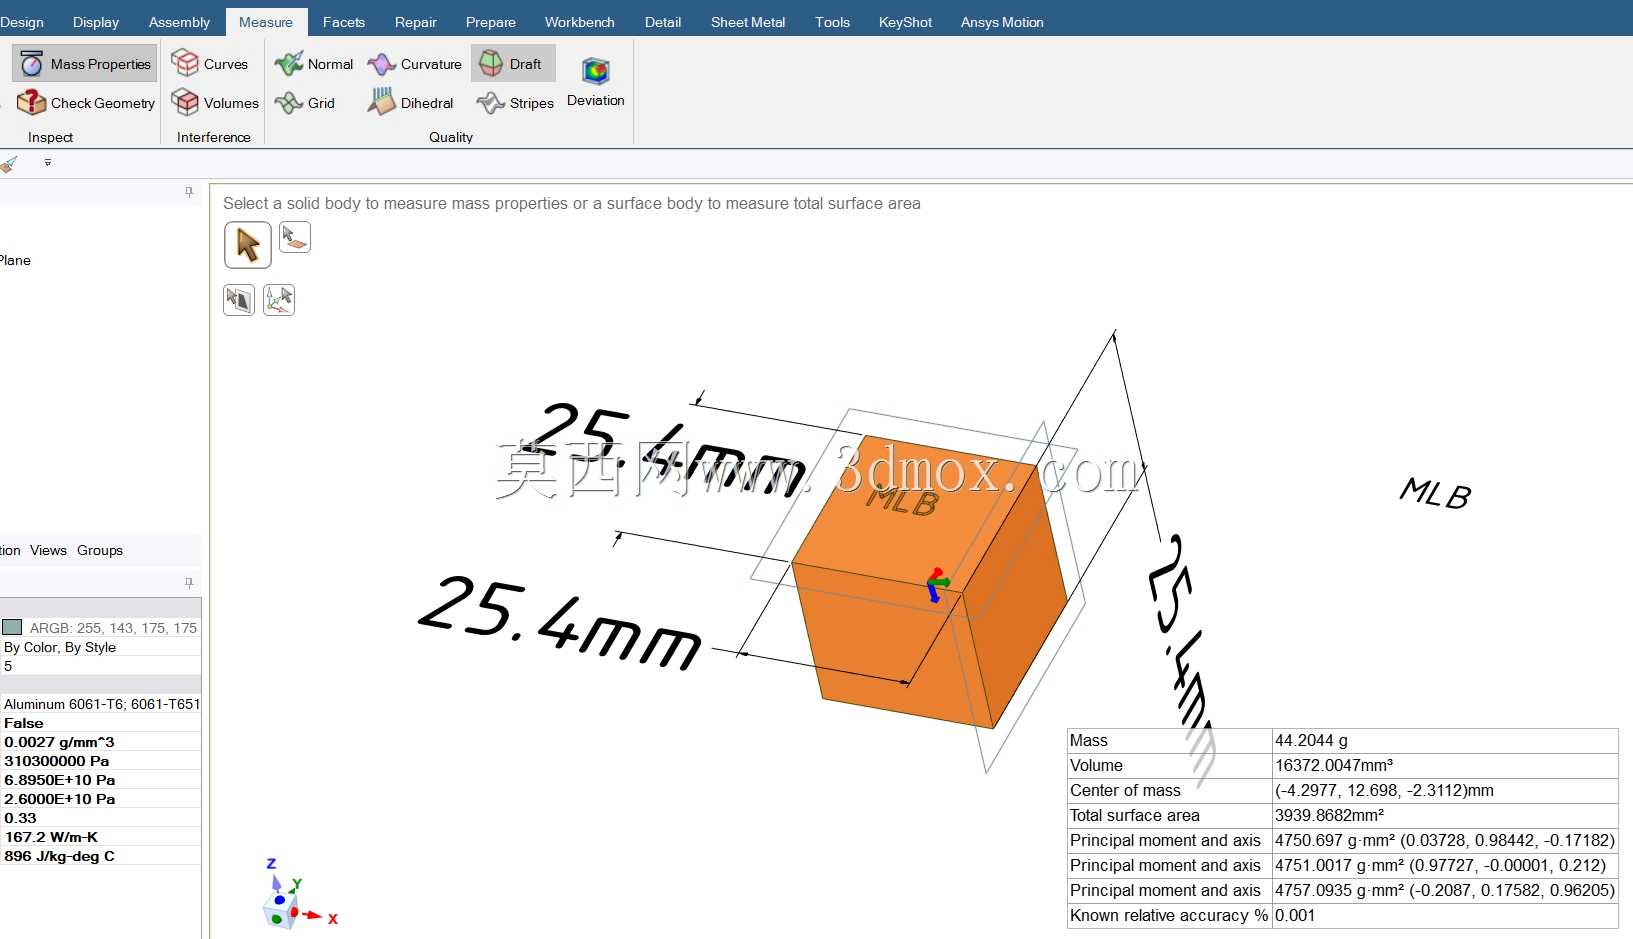The width and height of the screenshot is (1633, 939).
Task: Open the Facets ribbon tab
Action: coord(344,22)
